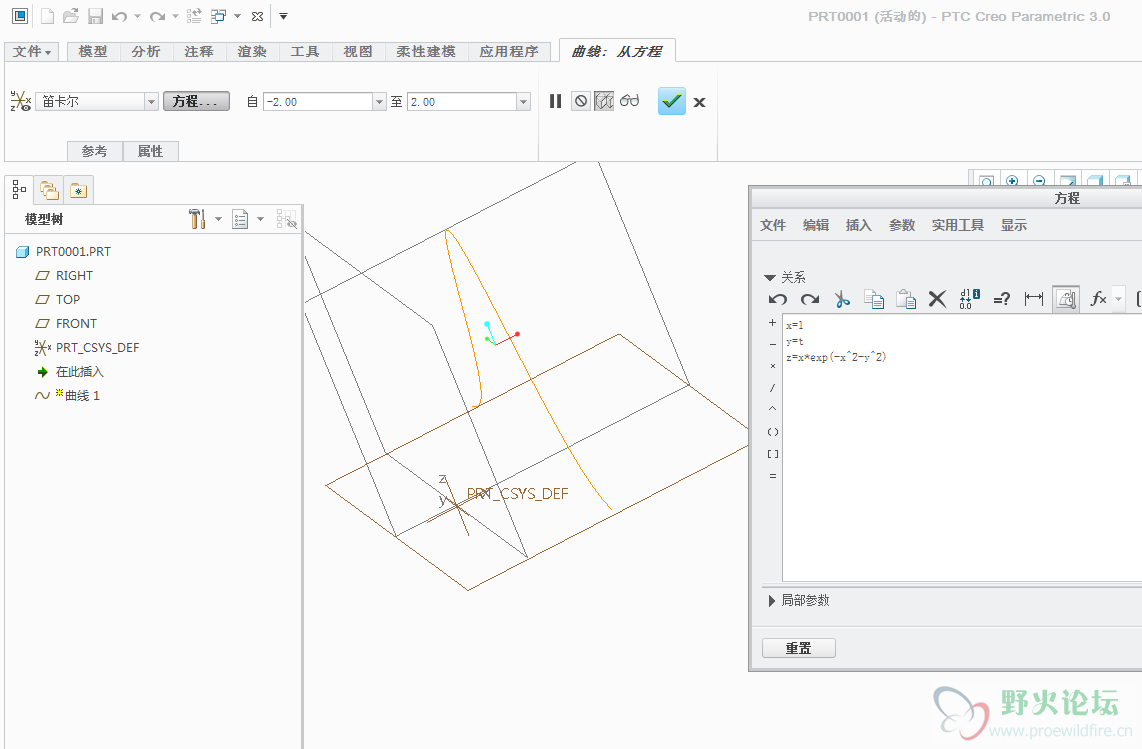1142x749 pixels.
Task: Click the start value field showing -2.00
Action: click(x=318, y=101)
